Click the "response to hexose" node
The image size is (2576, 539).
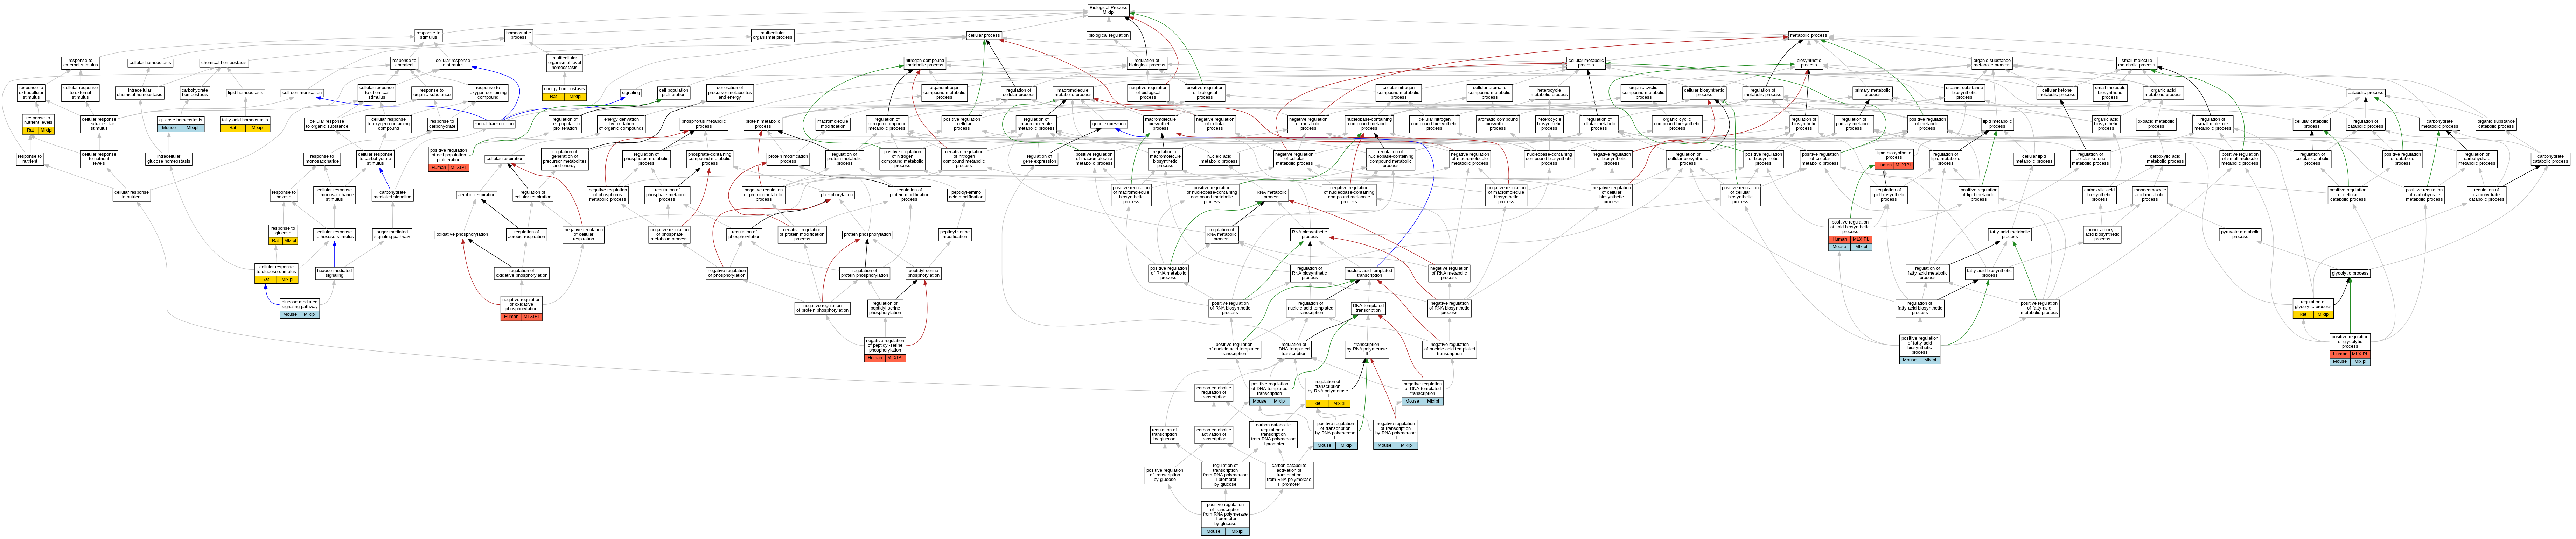283,195
